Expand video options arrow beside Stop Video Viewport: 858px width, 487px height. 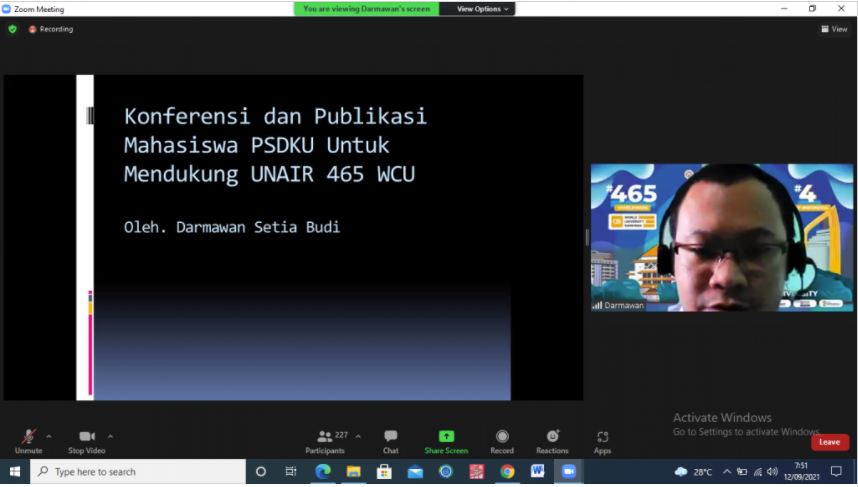click(110, 436)
